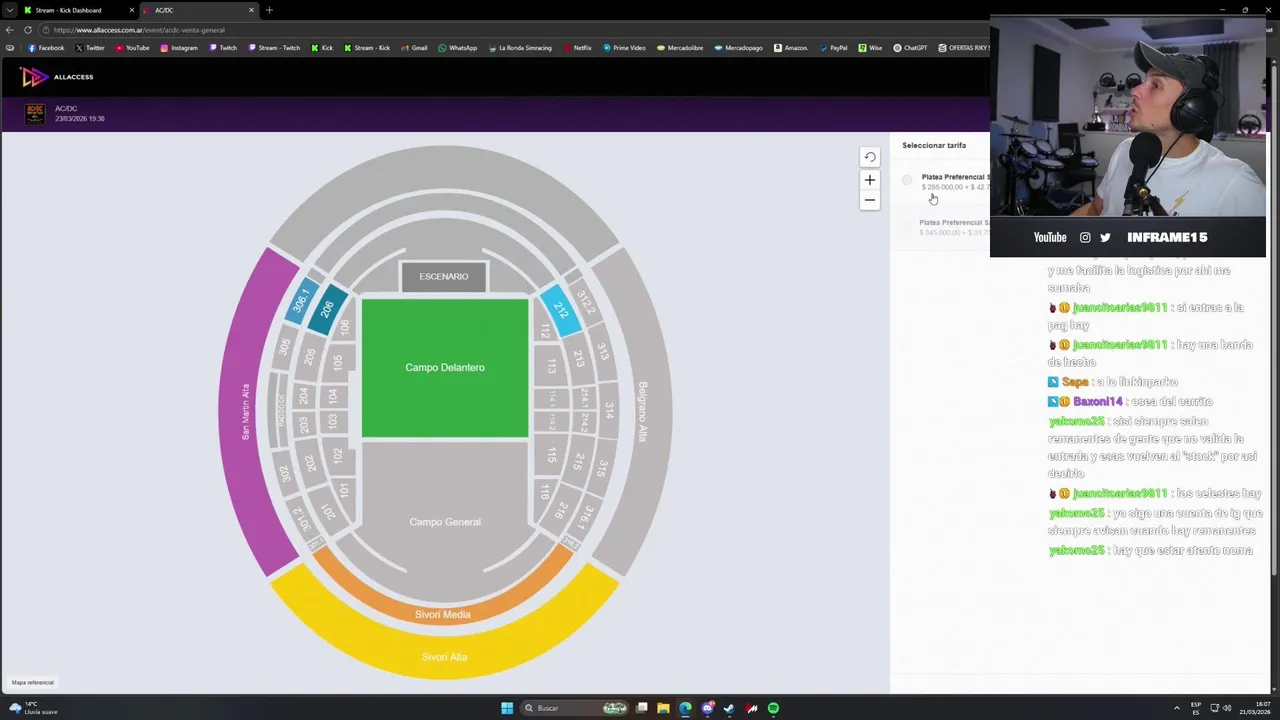Click section 104 on the map
The height and width of the screenshot is (720, 1280).
[333, 397]
